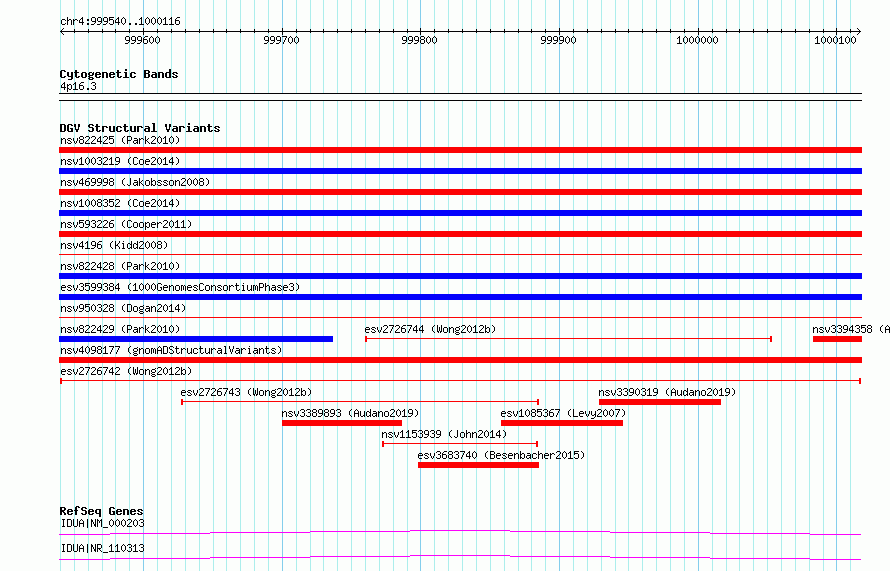Select the red nsv593226 variant bar

click(x=460, y=234)
